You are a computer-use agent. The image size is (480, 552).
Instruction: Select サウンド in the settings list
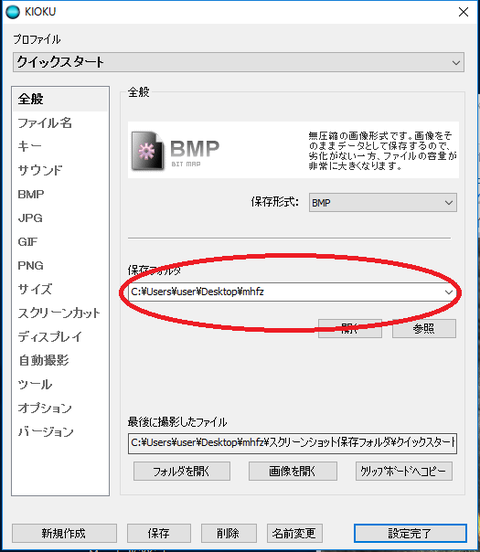click(60, 170)
